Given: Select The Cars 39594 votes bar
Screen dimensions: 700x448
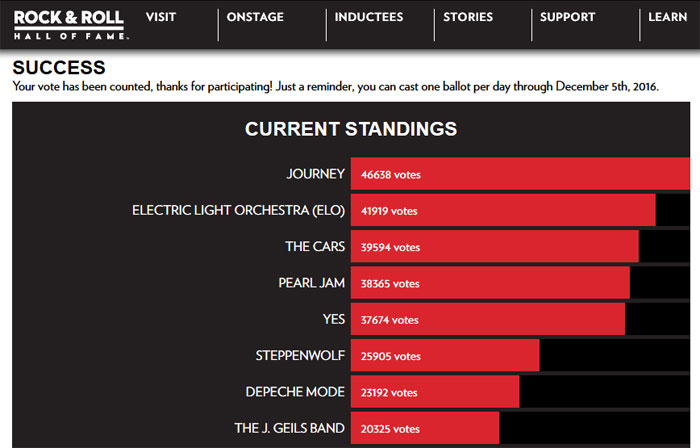Looking at the screenshot, I should (x=494, y=247).
